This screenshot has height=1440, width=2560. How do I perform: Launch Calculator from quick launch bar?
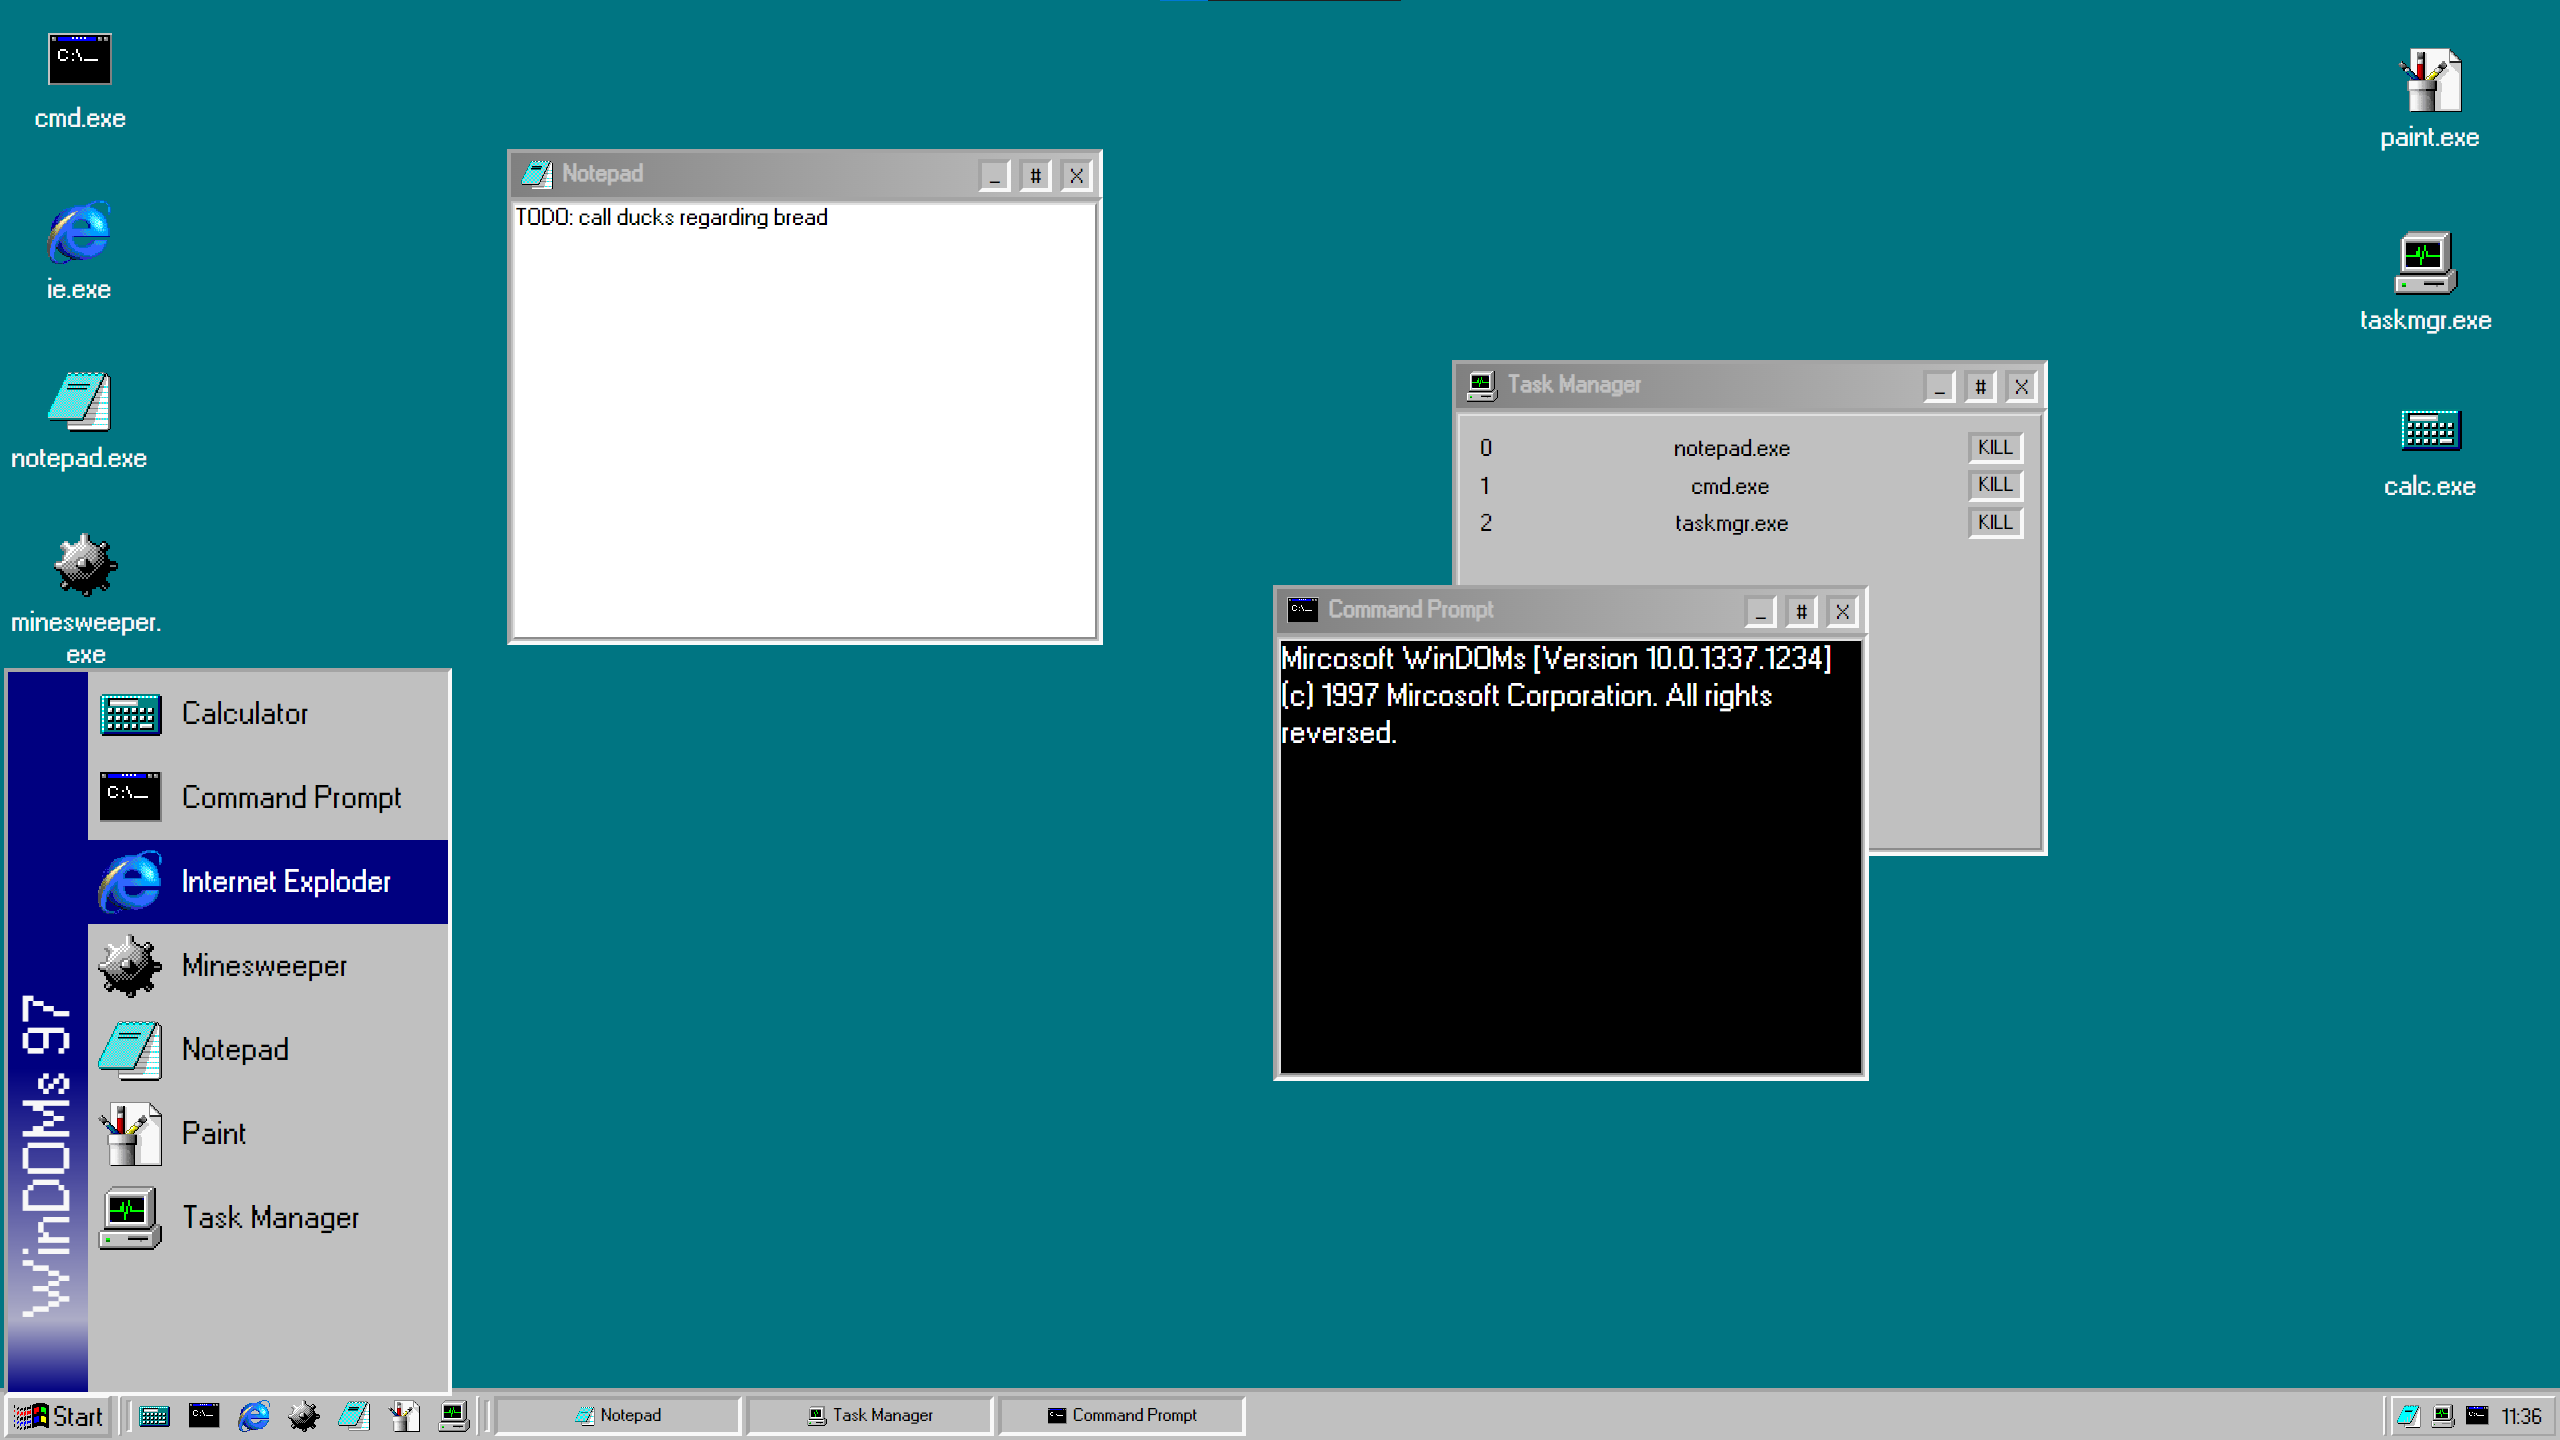[x=154, y=1416]
